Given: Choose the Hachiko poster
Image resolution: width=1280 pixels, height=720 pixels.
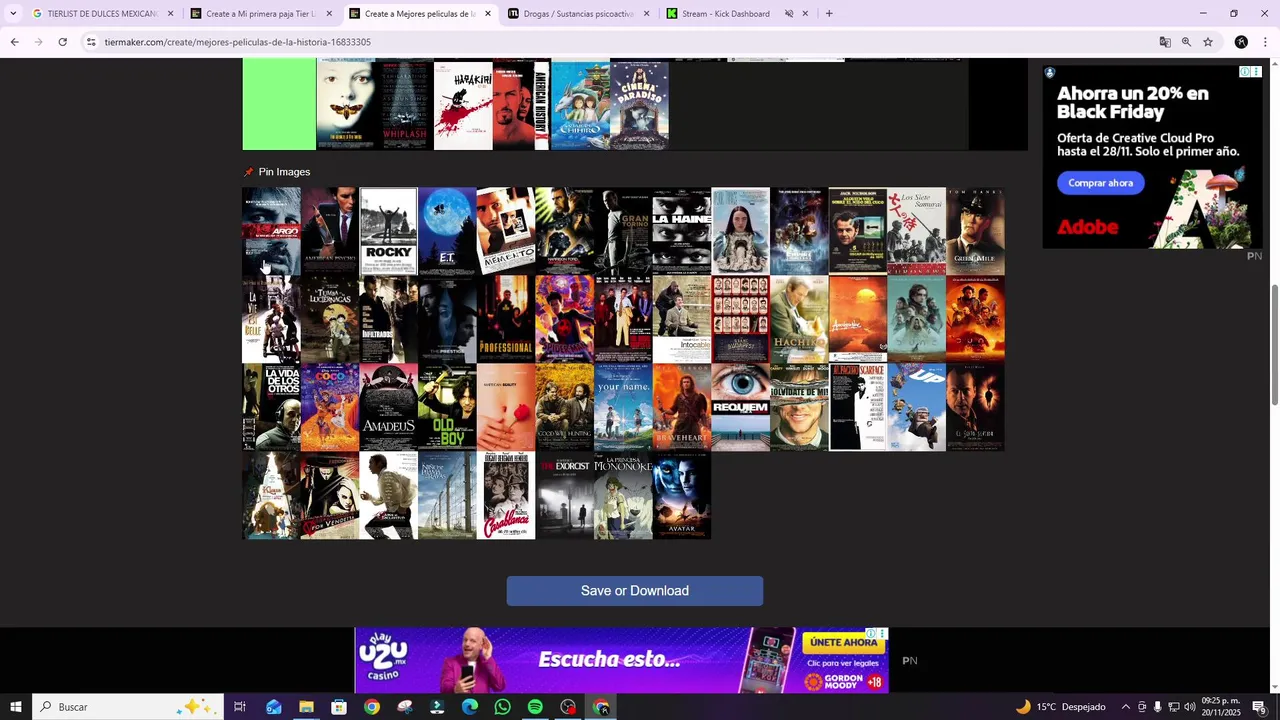Looking at the screenshot, I should tap(799, 319).
